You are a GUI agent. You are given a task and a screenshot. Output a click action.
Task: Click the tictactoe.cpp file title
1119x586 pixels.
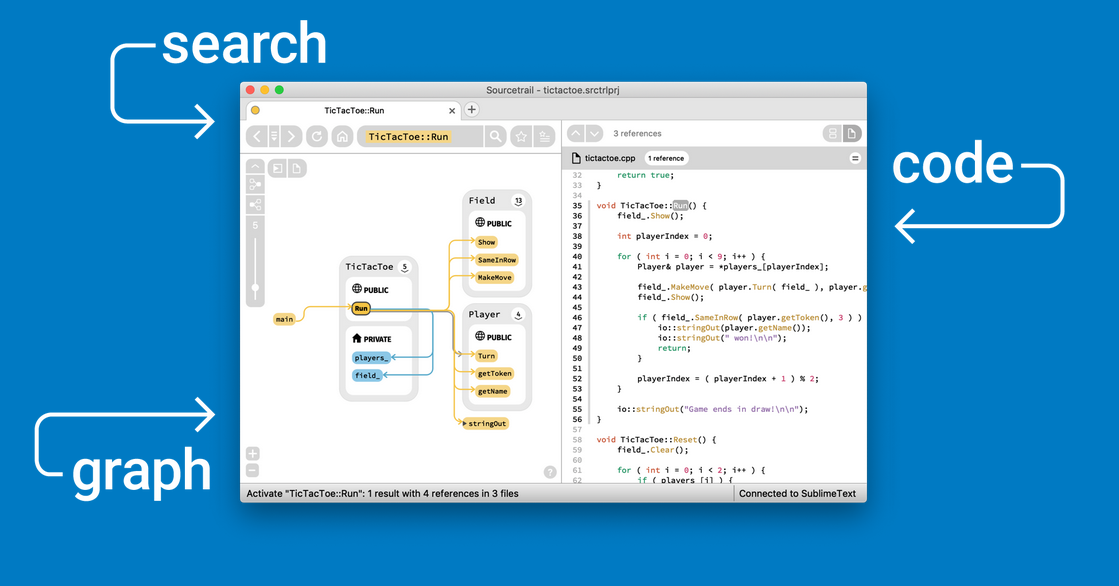click(x=609, y=158)
